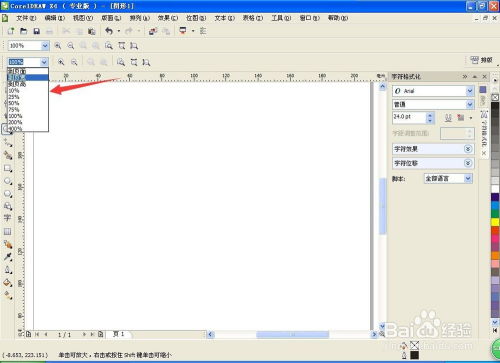Screen dimensions: 500x363
Task: Select the Polygon tool in the toolbox
Action: coord(8,194)
